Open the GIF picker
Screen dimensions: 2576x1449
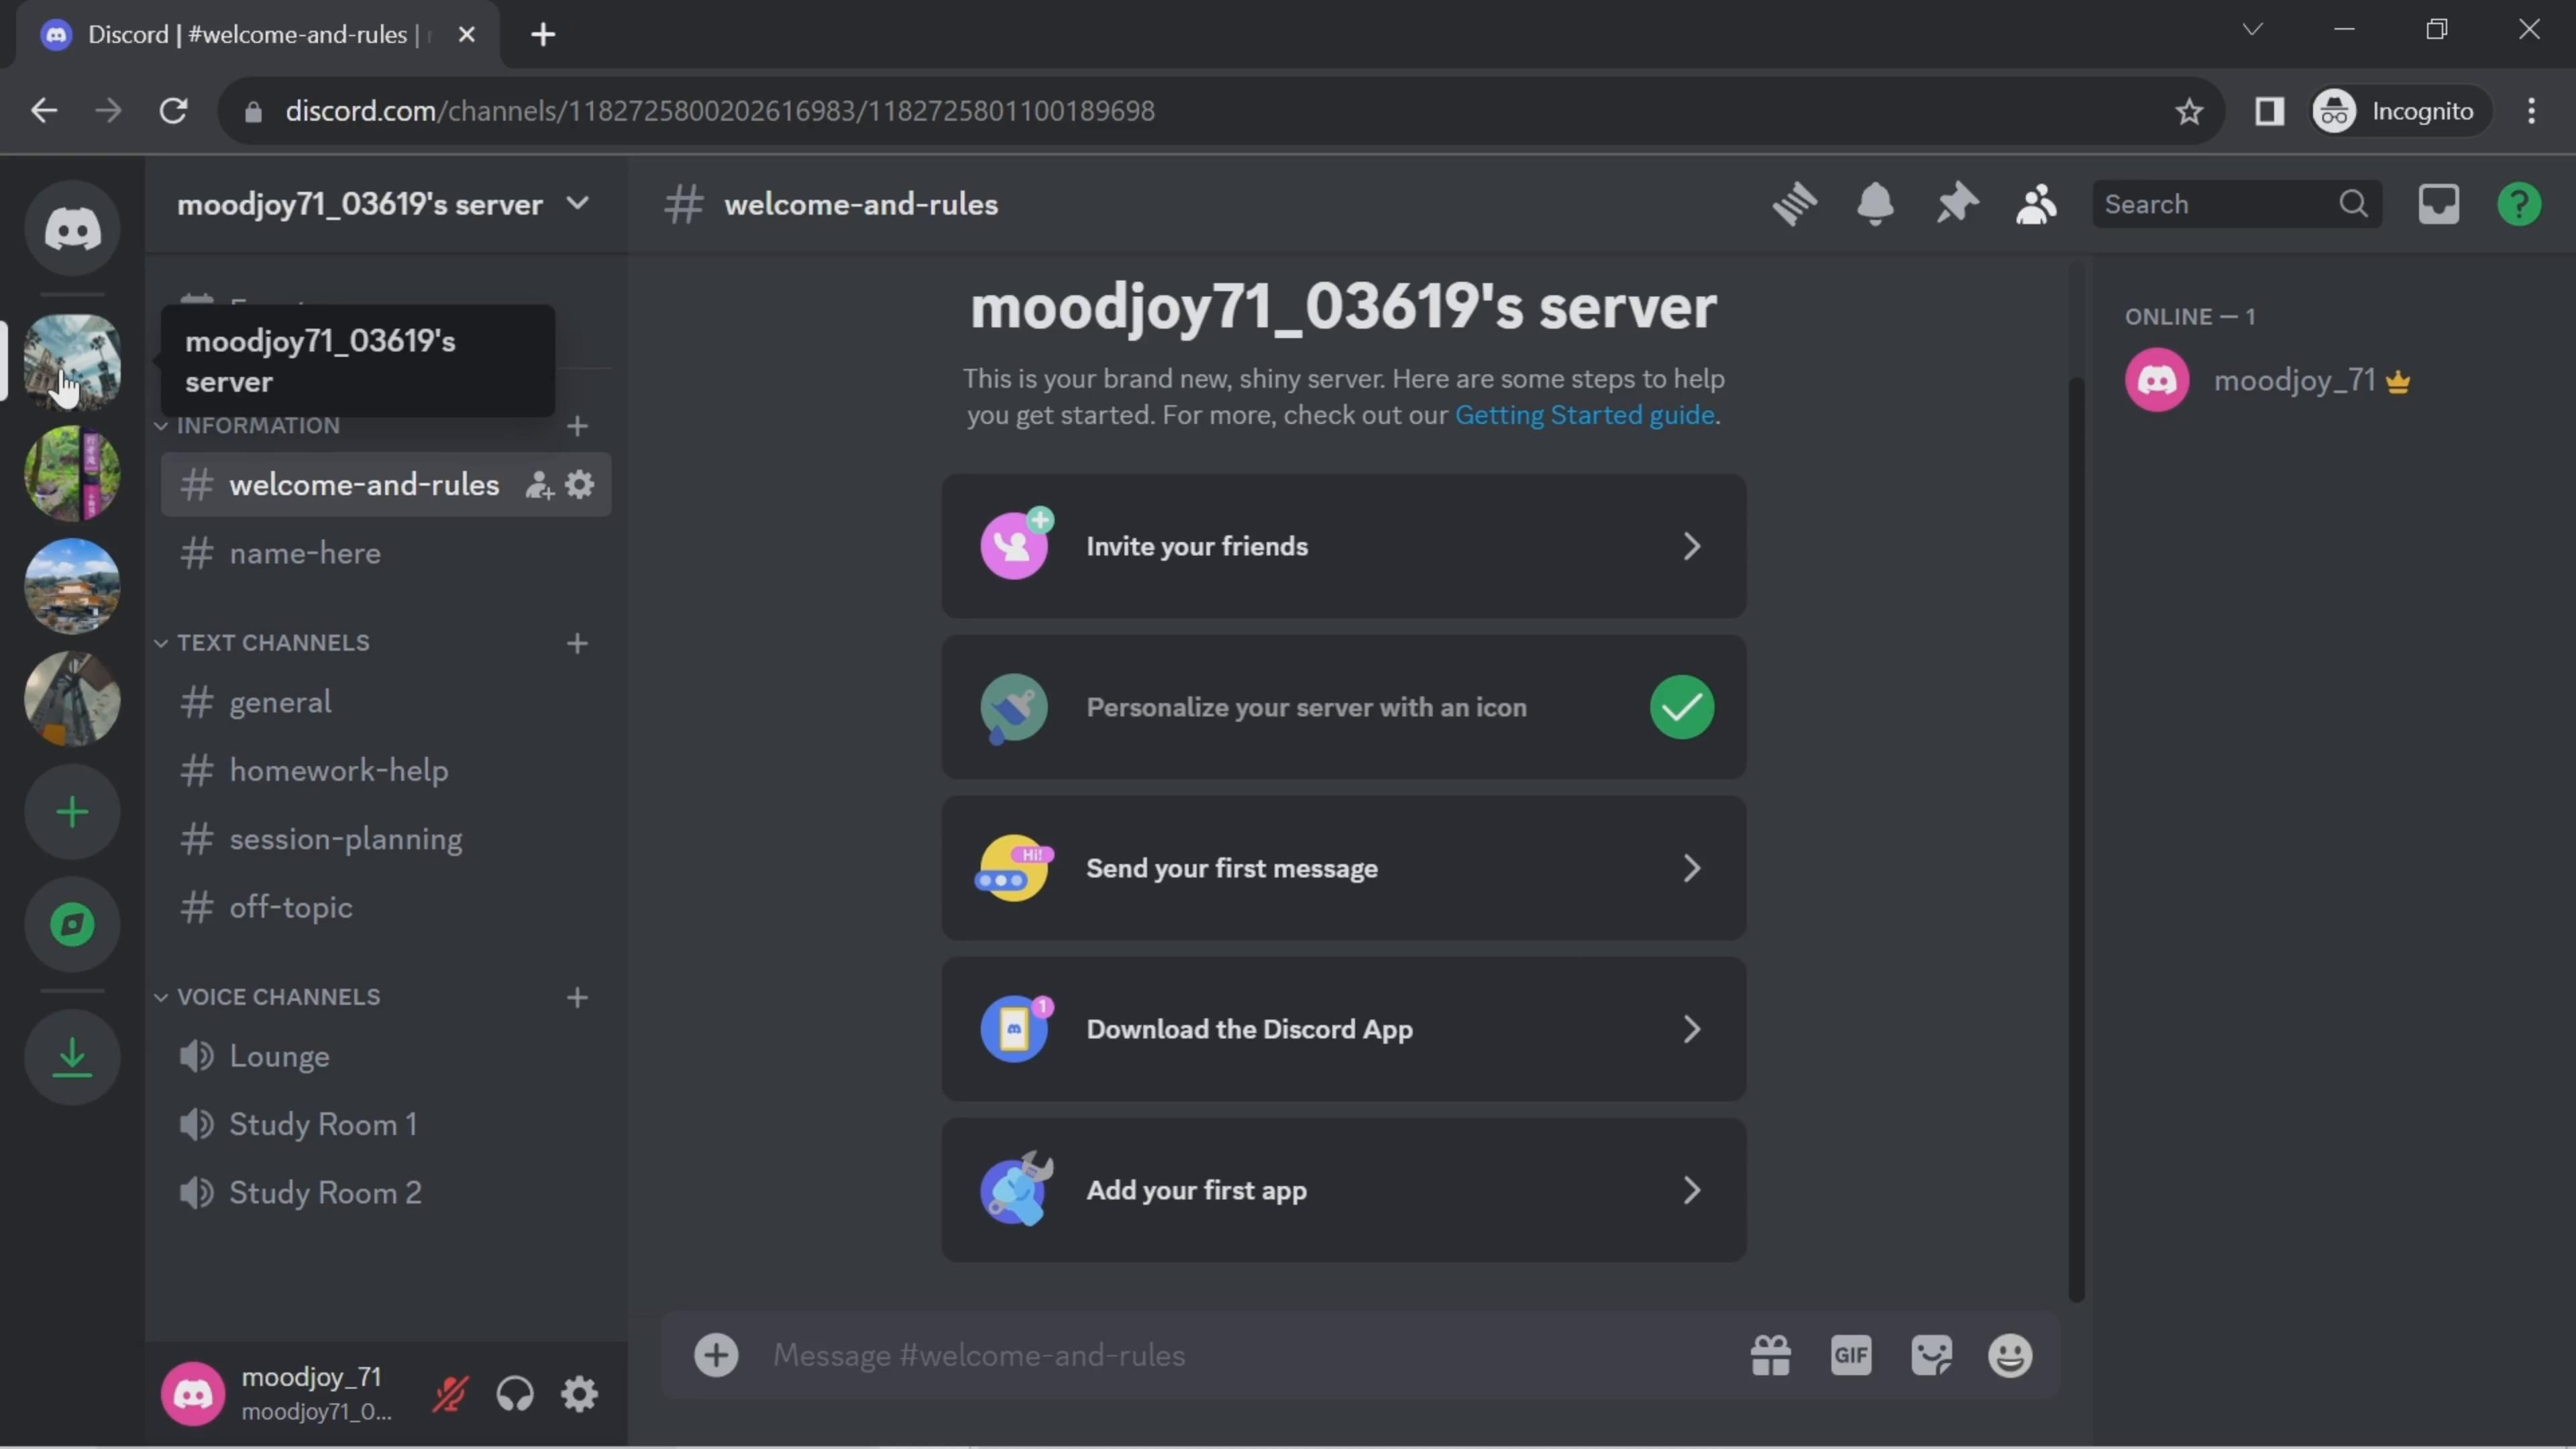tap(1851, 1356)
